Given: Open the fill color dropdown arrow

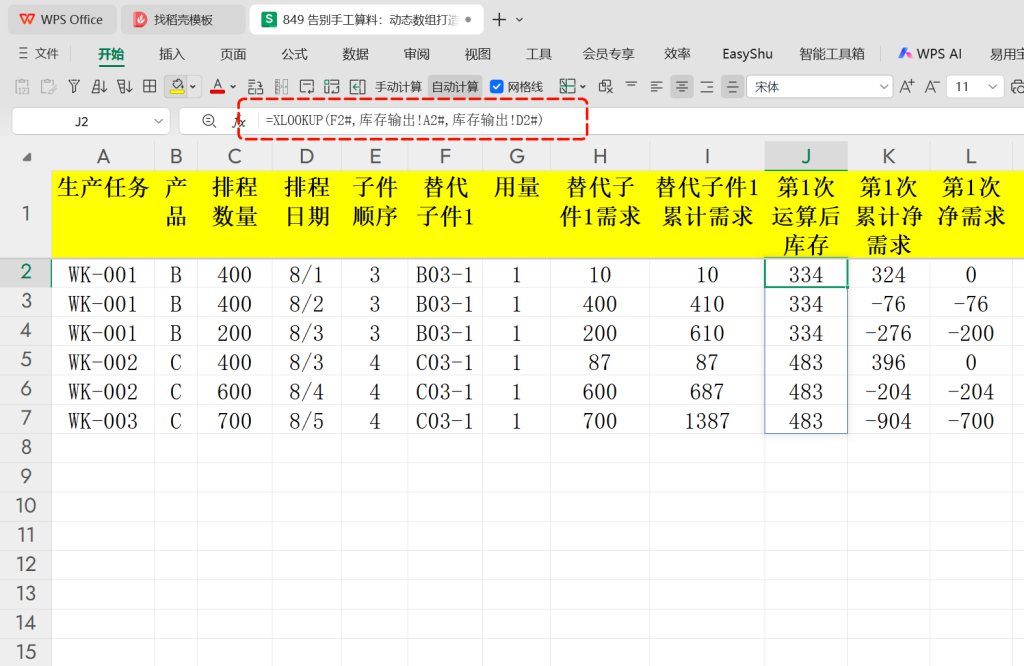Looking at the screenshot, I should tap(193, 87).
